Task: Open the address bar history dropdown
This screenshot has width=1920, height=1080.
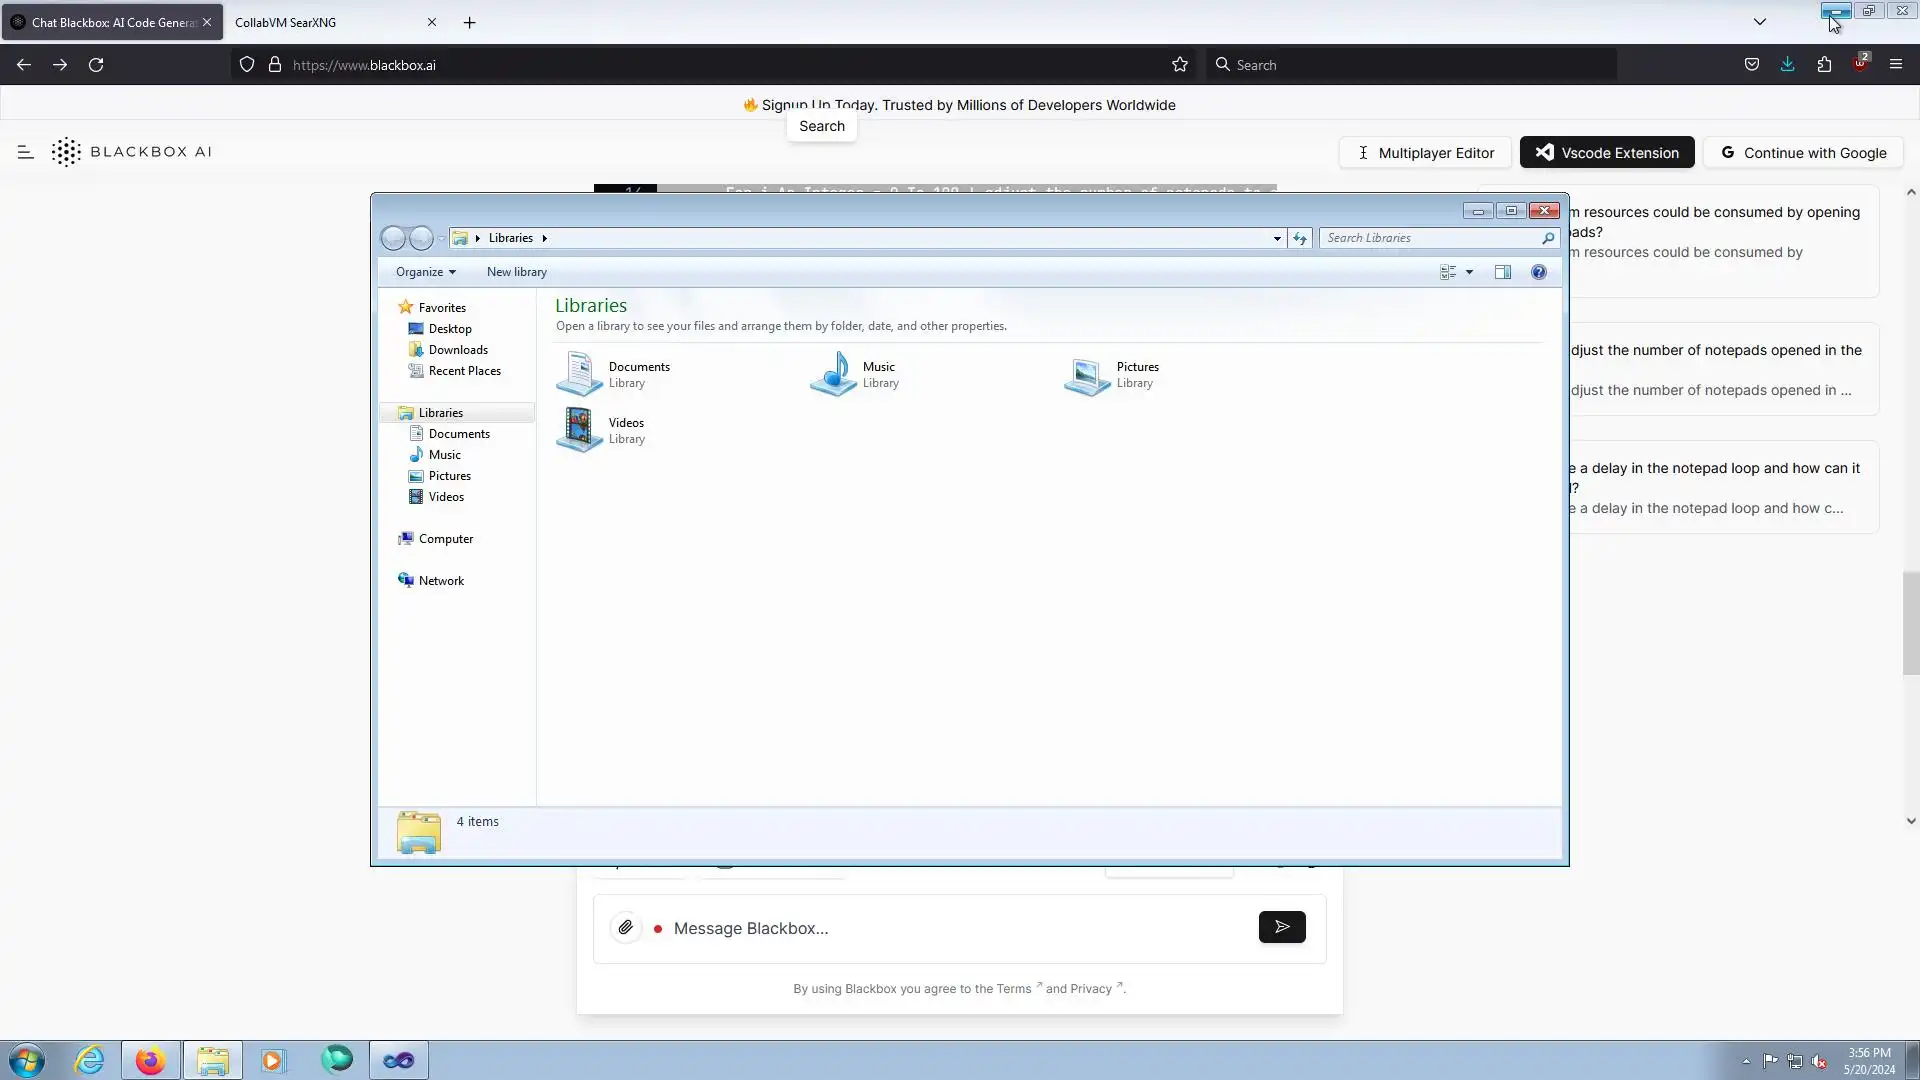Action: coord(1277,238)
